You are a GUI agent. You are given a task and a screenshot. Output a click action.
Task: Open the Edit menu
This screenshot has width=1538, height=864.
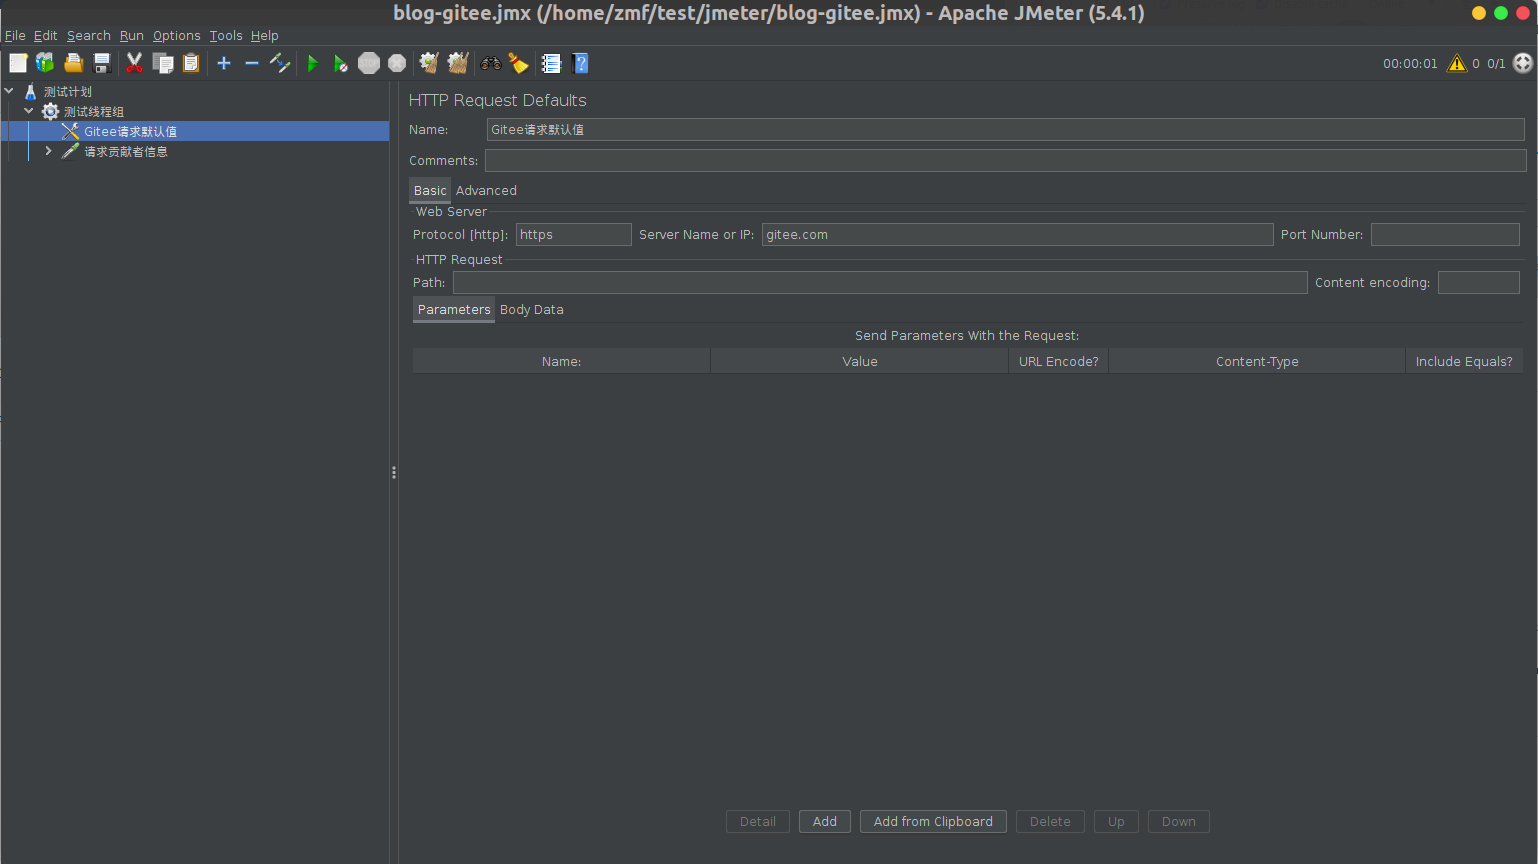[46, 35]
